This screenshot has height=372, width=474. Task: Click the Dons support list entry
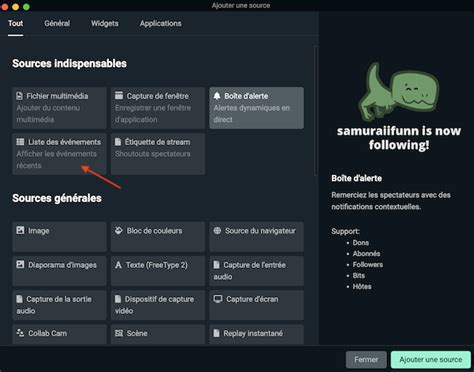point(361,243)
